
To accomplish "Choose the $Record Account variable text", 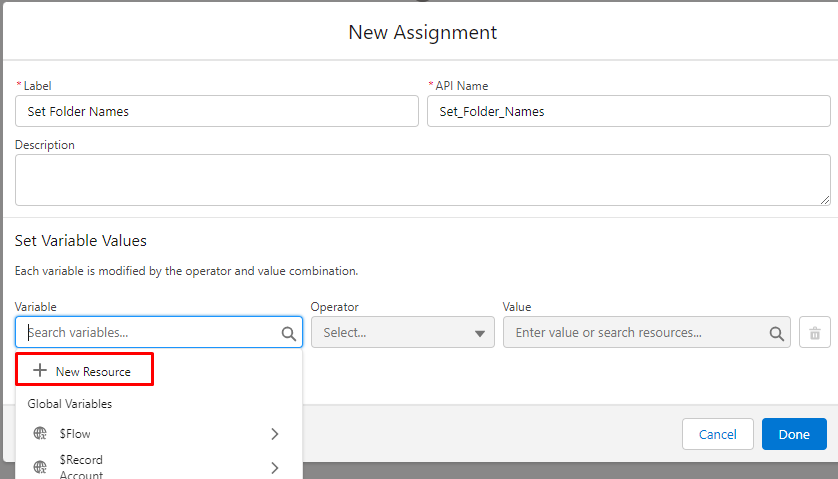I will point(81,467).
